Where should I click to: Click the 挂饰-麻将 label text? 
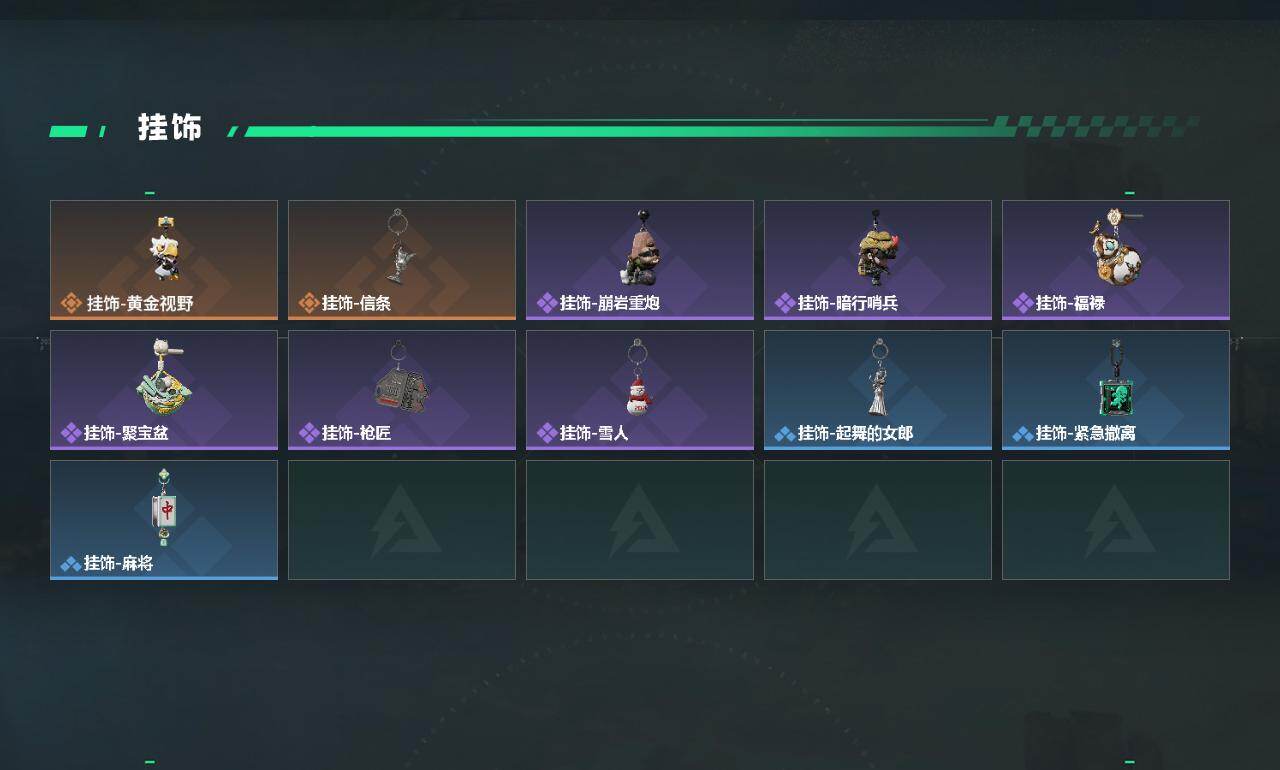tap(118, 564)
